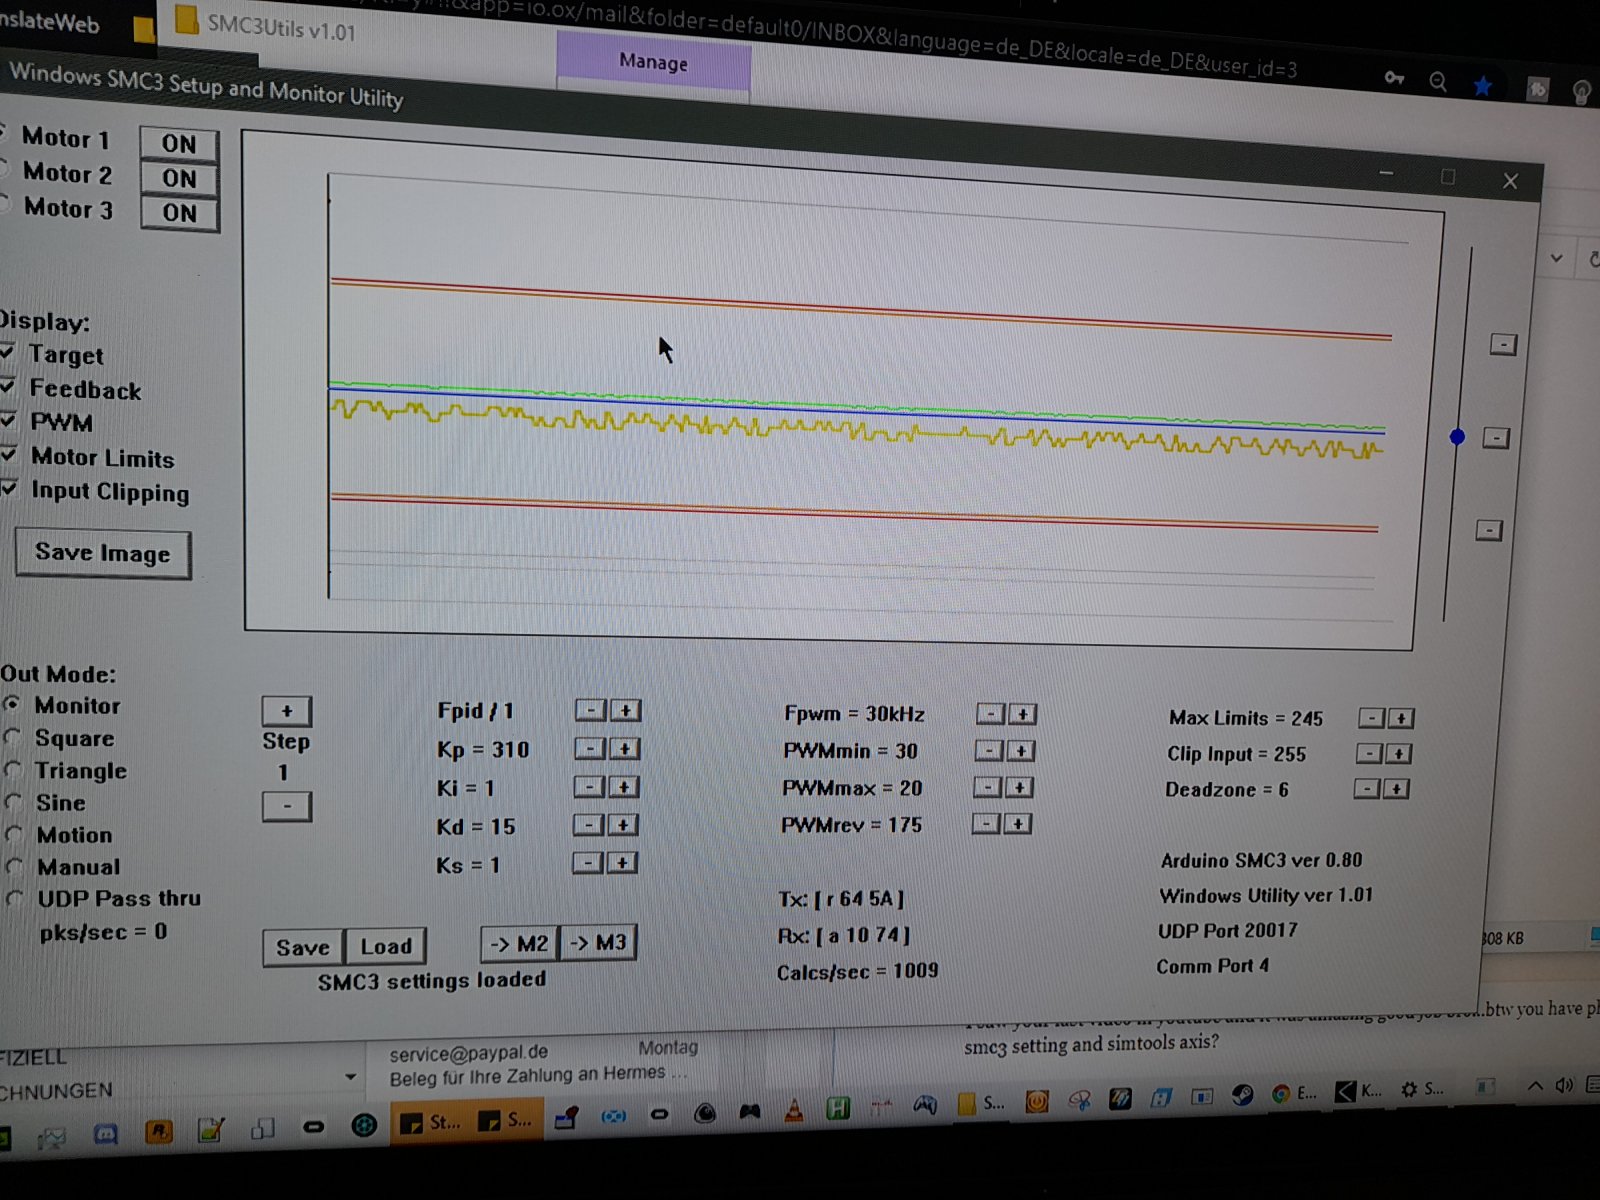Decrease PWMmin with its minus button
The height and width of the screenshot is (1200, 1600).
click(988, 751)
